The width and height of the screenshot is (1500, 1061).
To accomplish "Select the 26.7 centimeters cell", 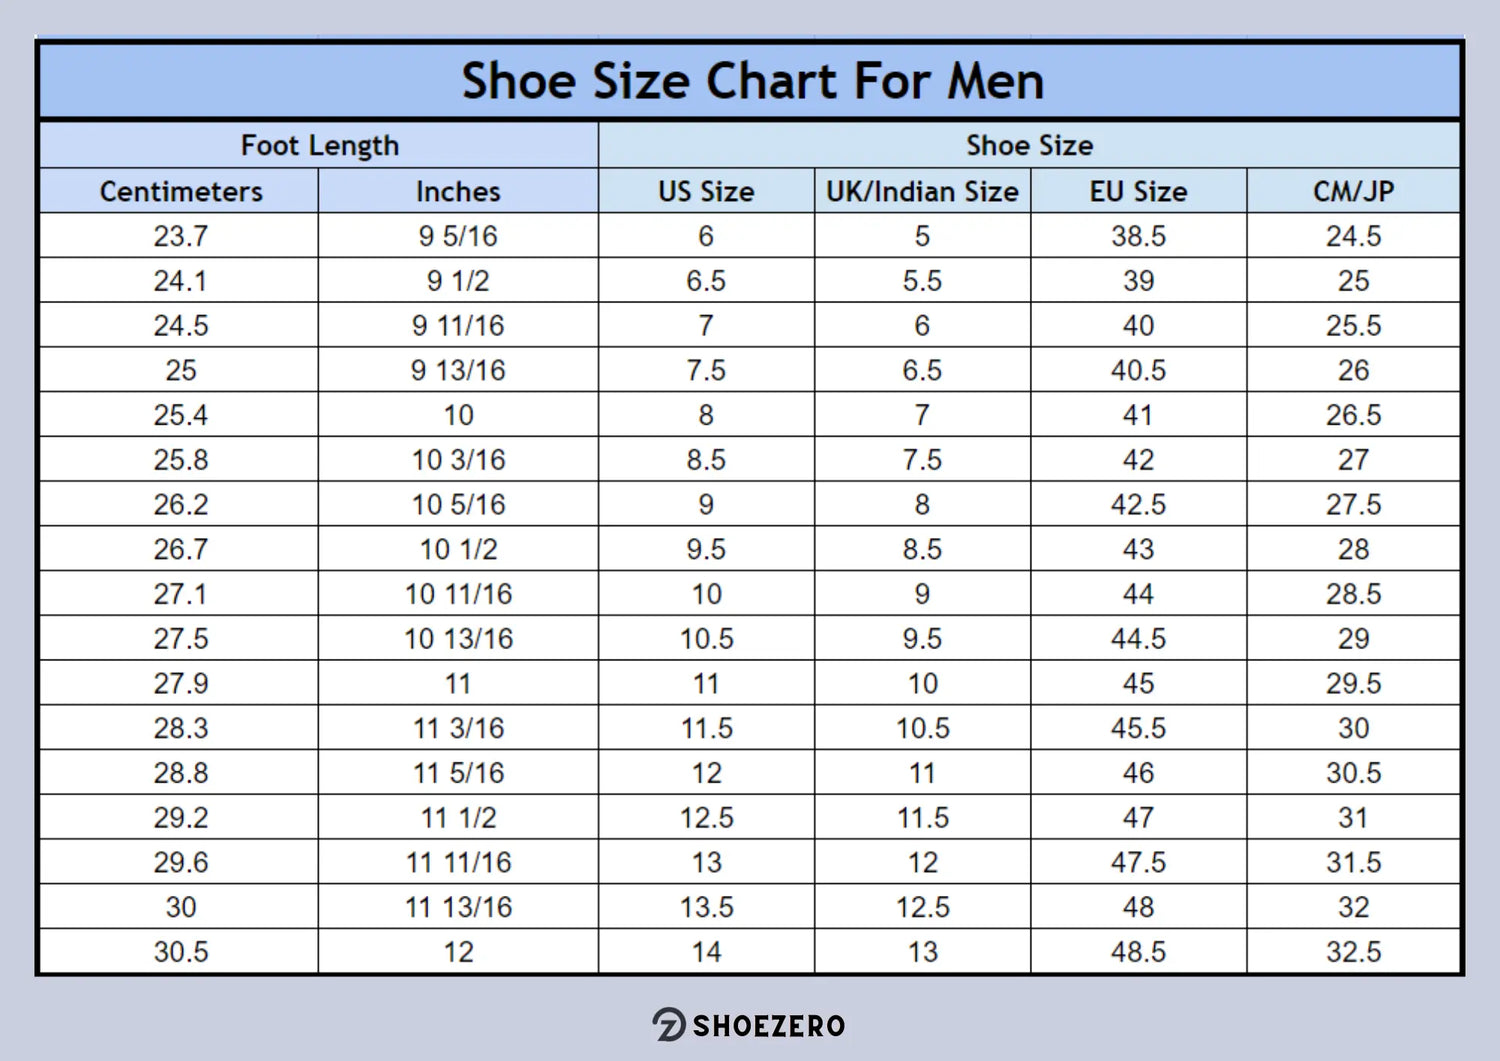I will pyautogui.click(x=181, y=549).
